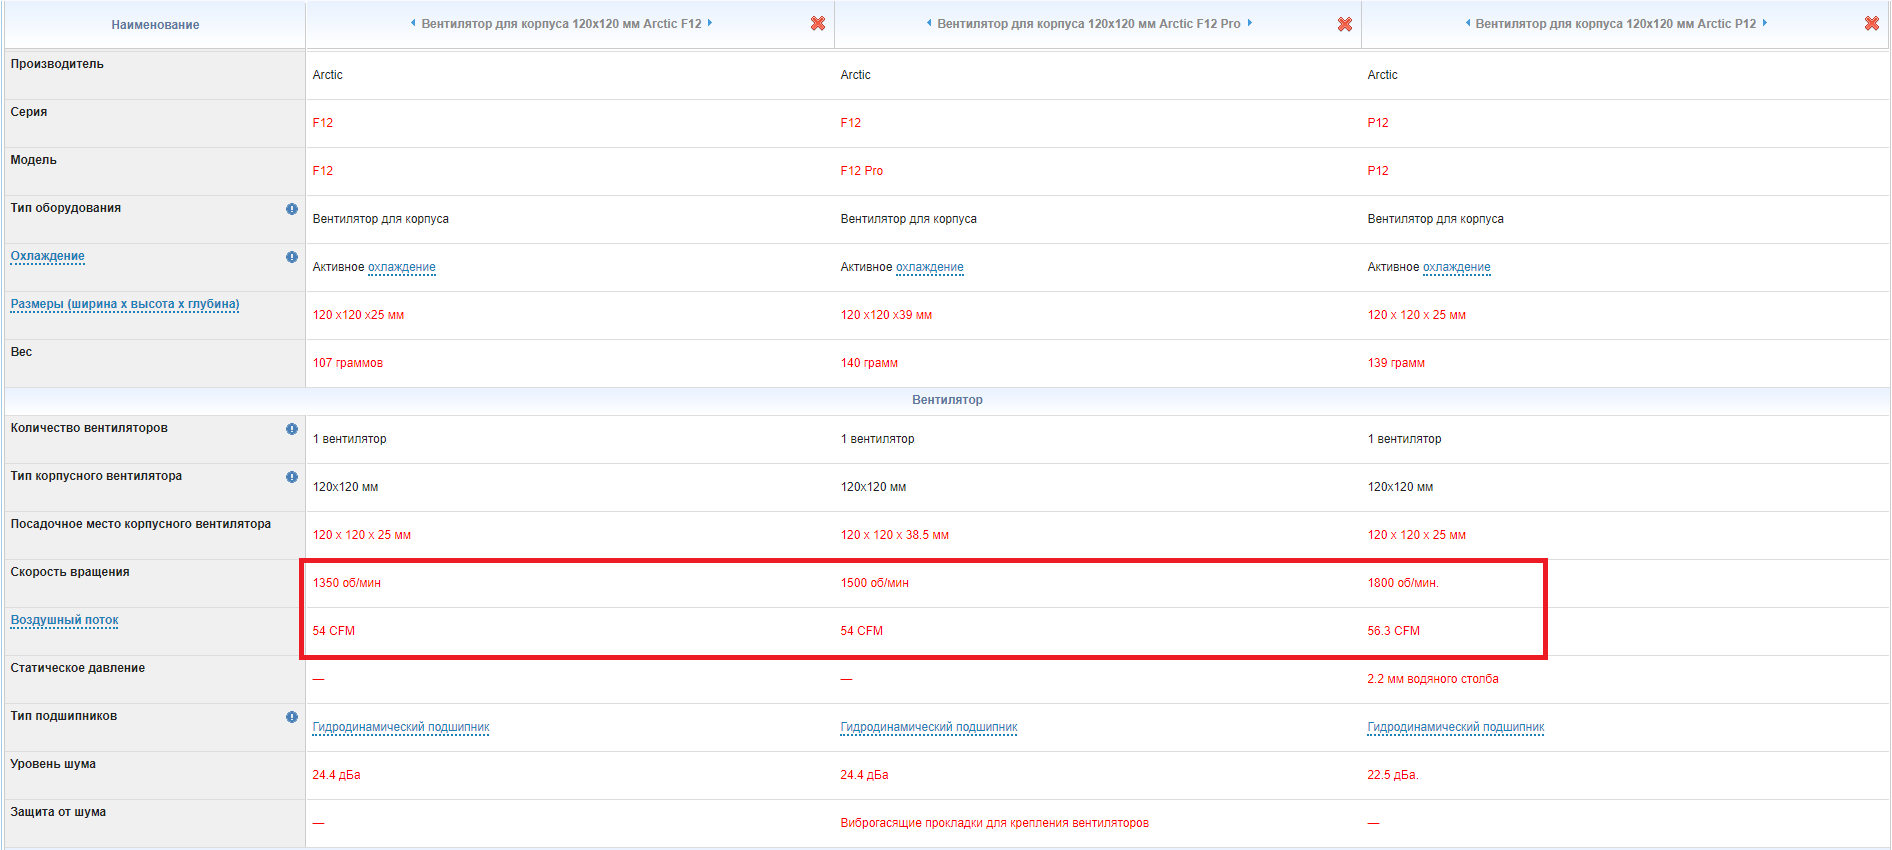The width and height of the screenshot is (1892, 850).
Task: Show info for Количество вентиляторов row
Action: point(292,429)
